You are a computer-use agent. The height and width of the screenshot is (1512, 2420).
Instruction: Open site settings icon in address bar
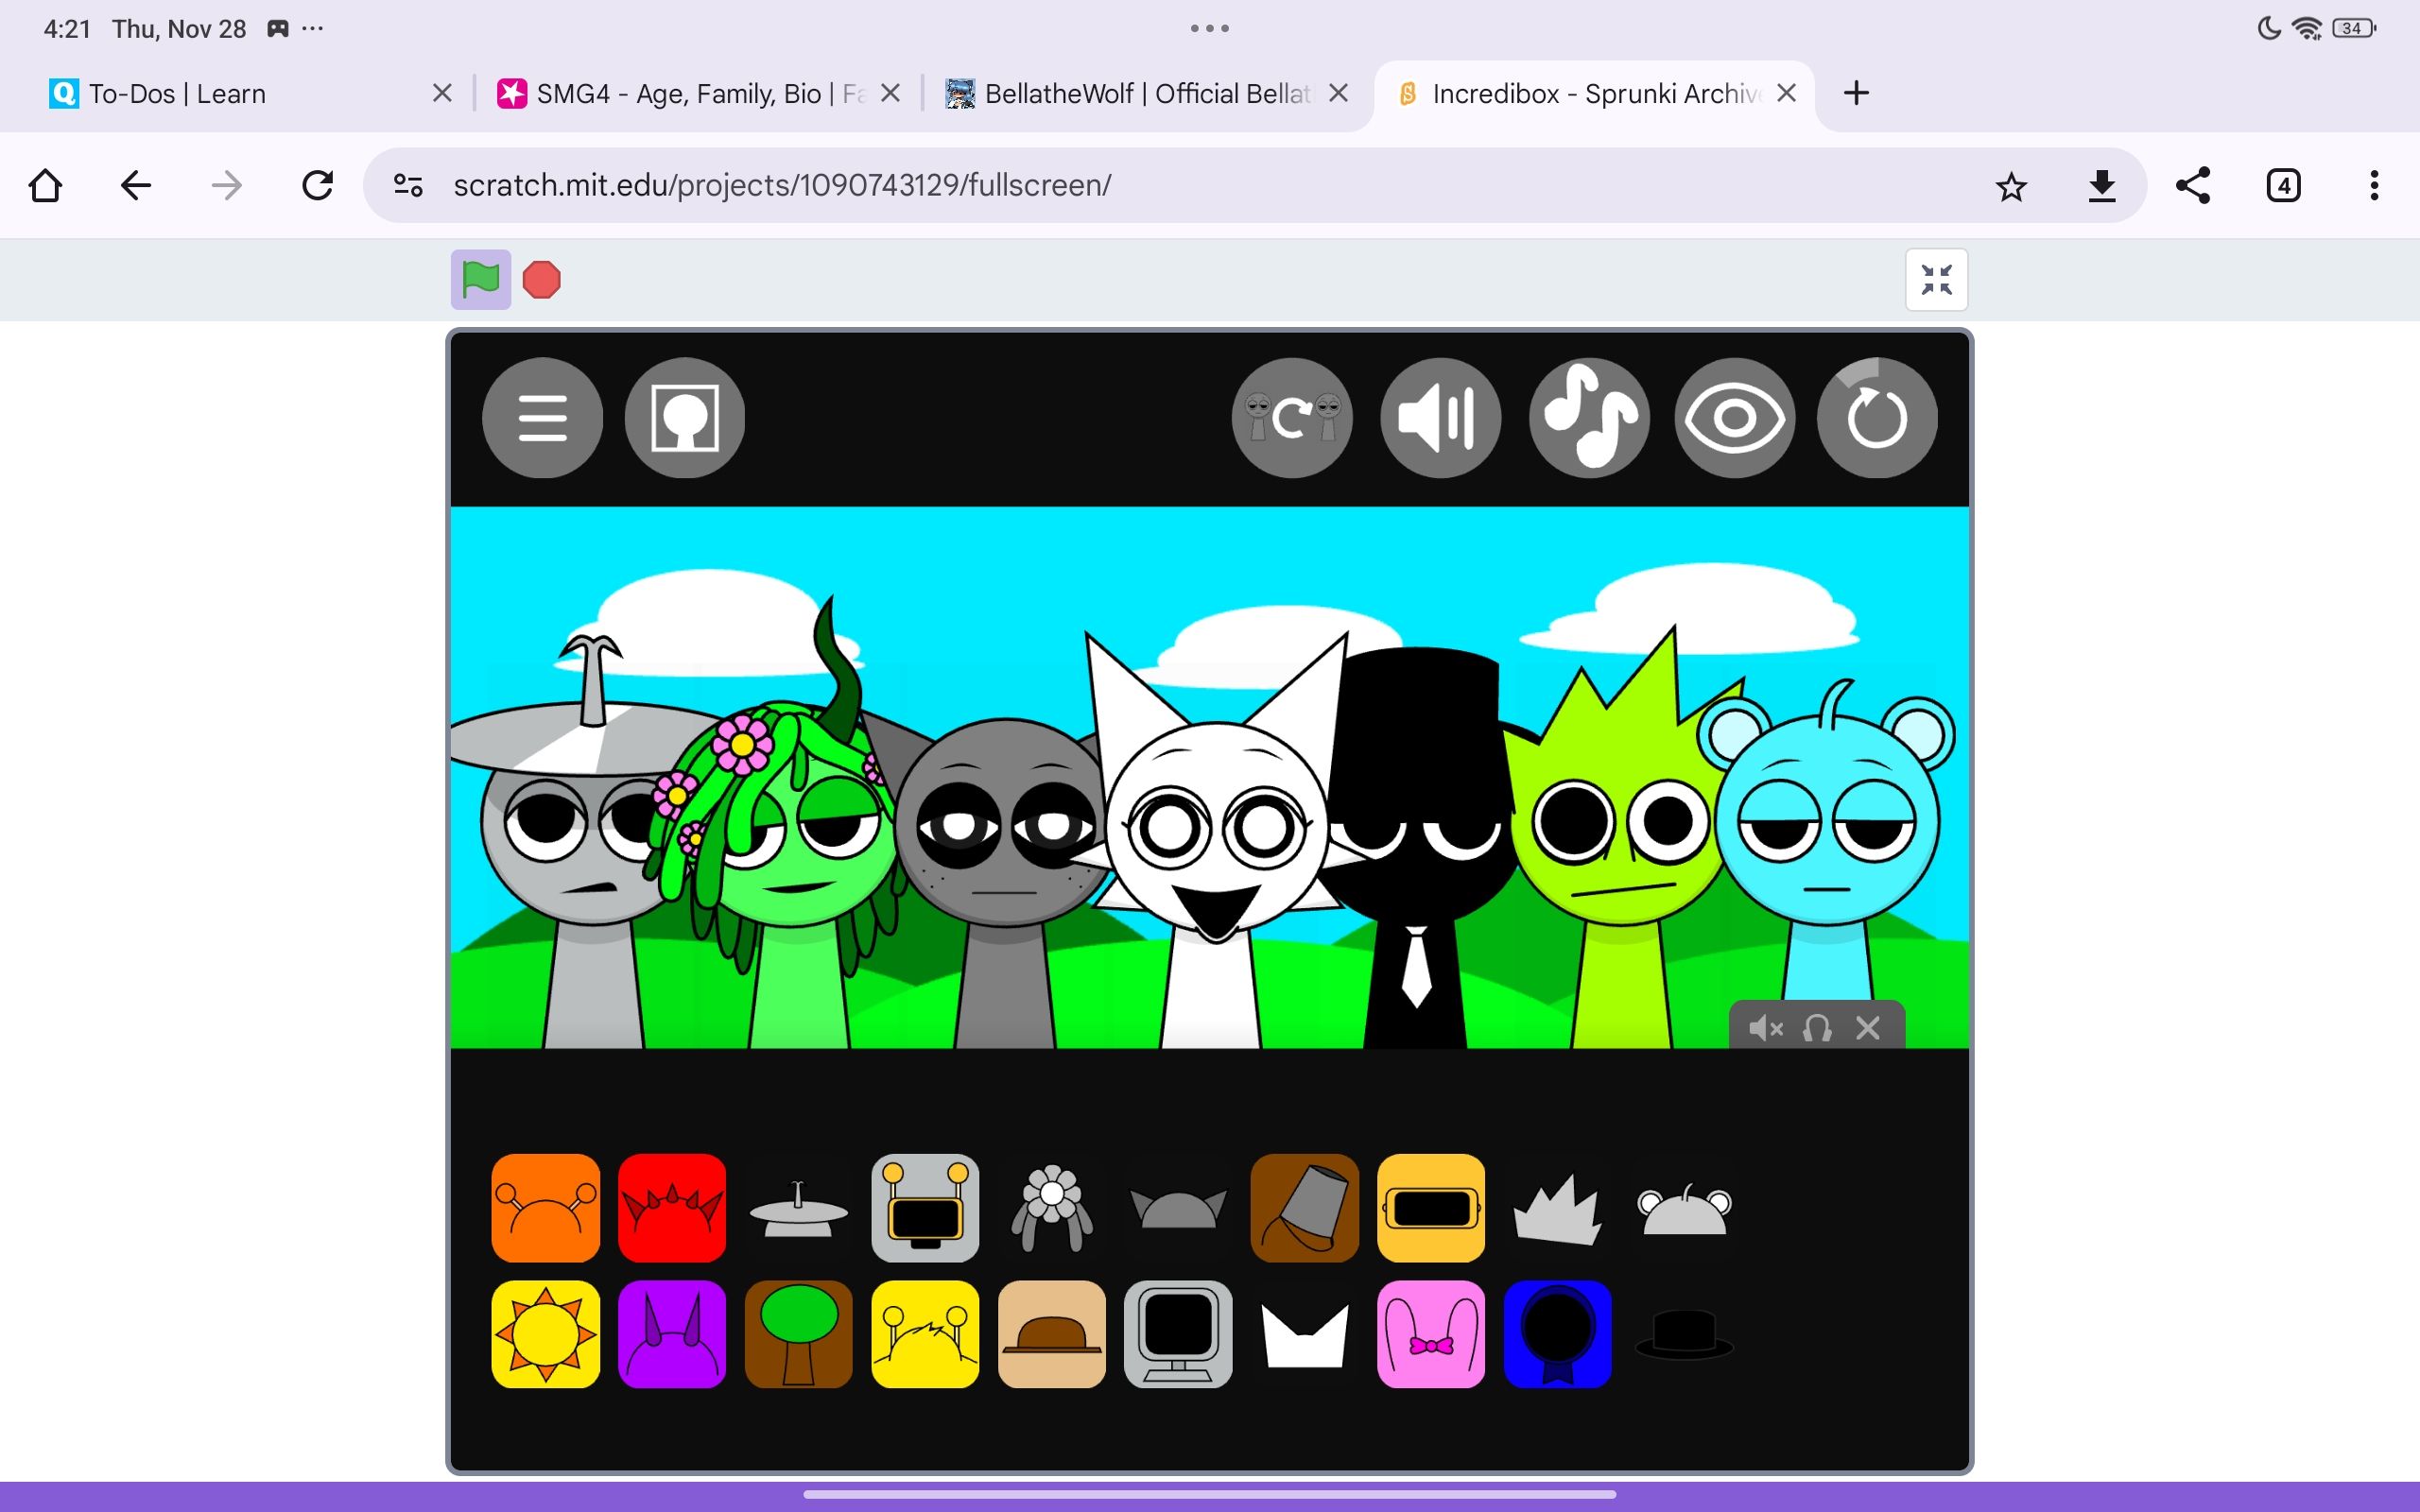(x=408, y=186)
